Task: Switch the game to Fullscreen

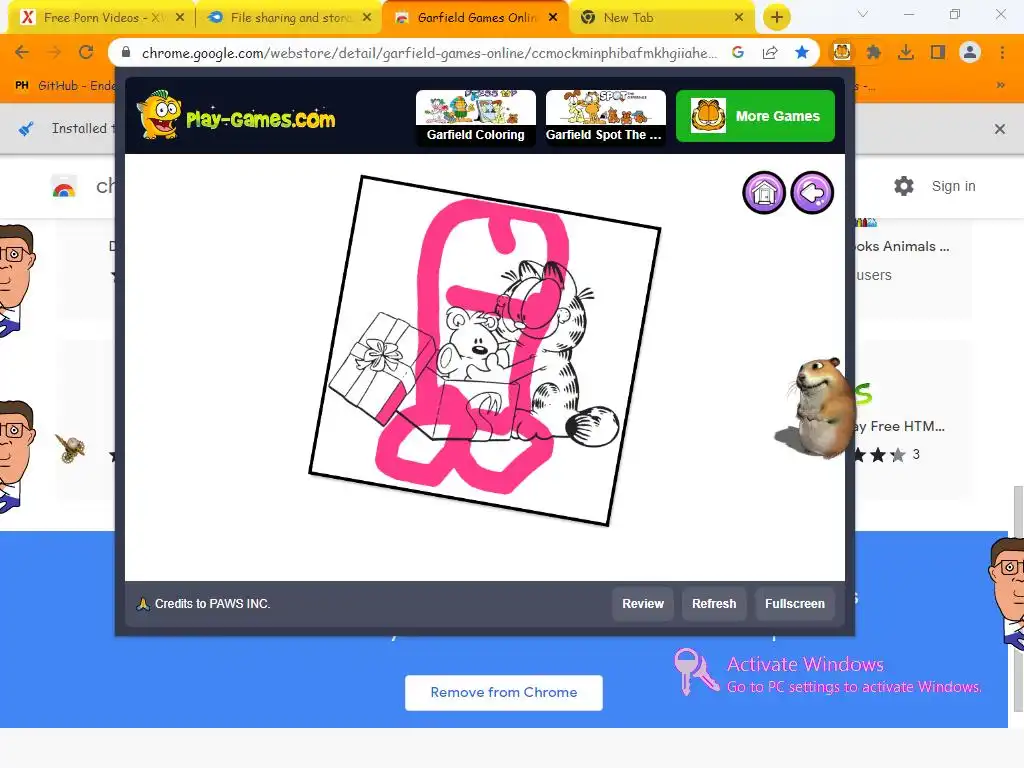Action: click(x=795, y=604)
